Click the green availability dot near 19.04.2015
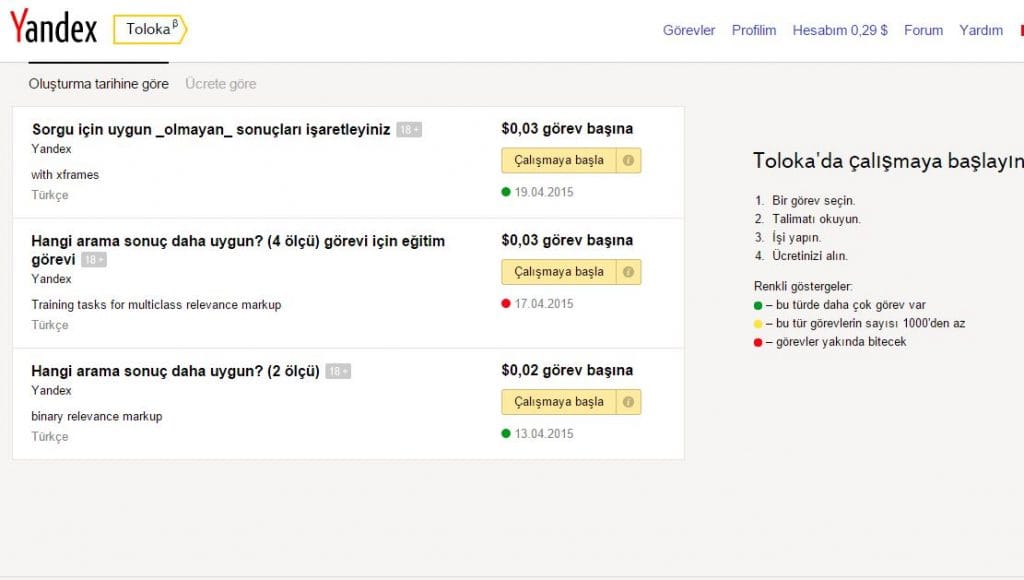Viewport: 1024px width, 580px height. tap(505, 191)
